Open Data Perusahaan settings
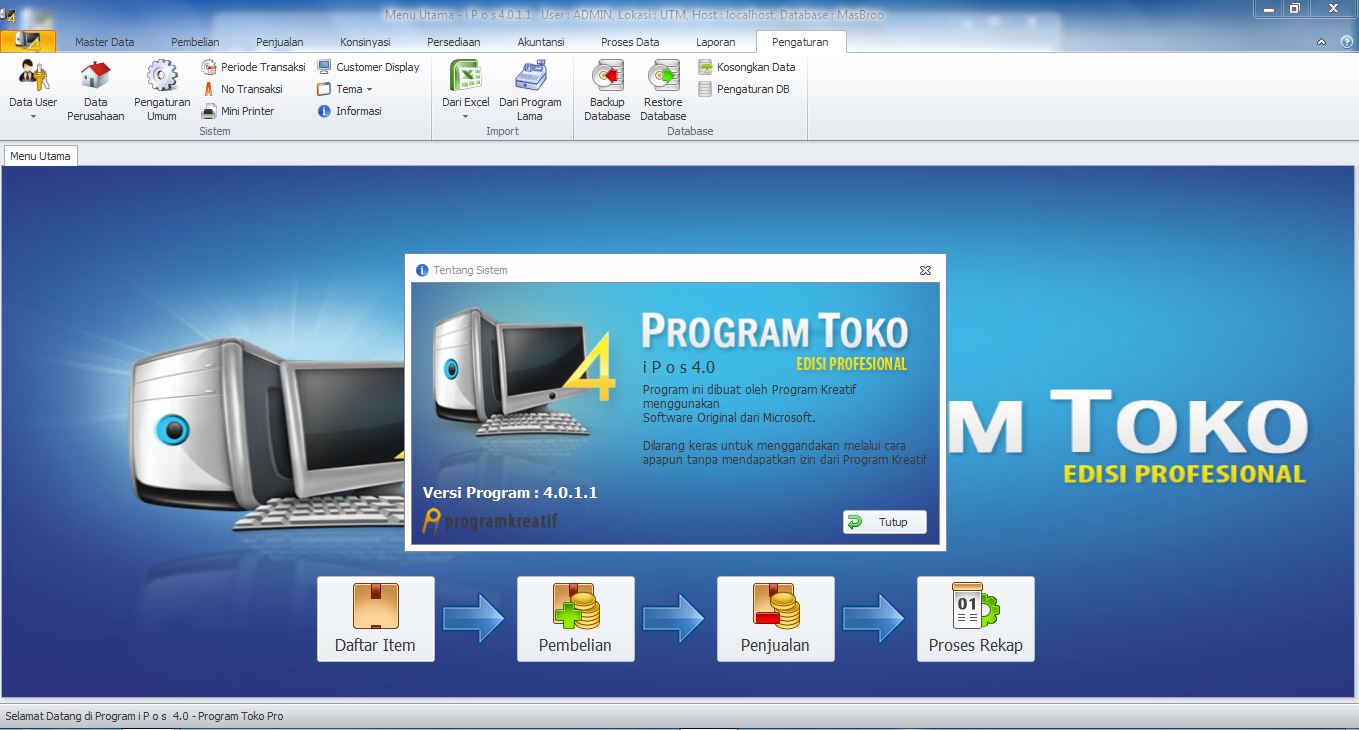Screen dimensions: 1359x730 coord(95,88)
